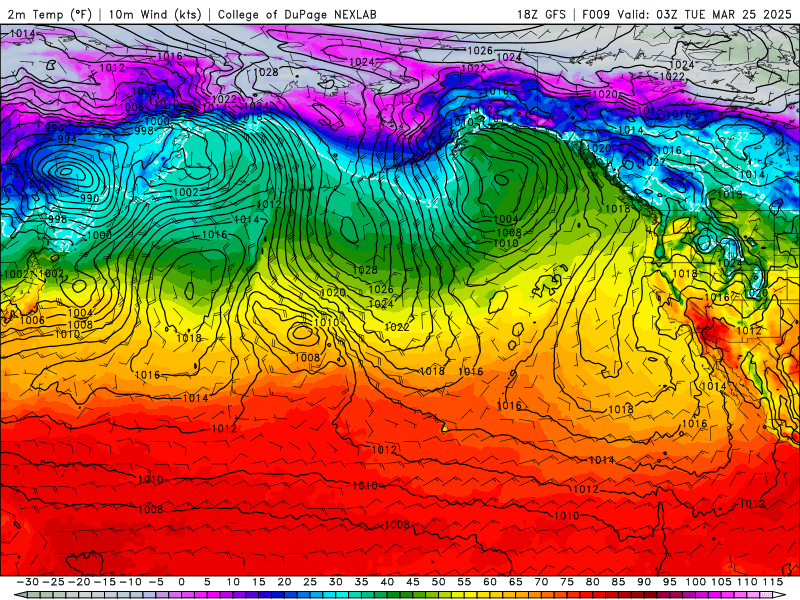800x600 pixels.
Task: Click the '-25' temperature scale label
Action: [54, 582]
